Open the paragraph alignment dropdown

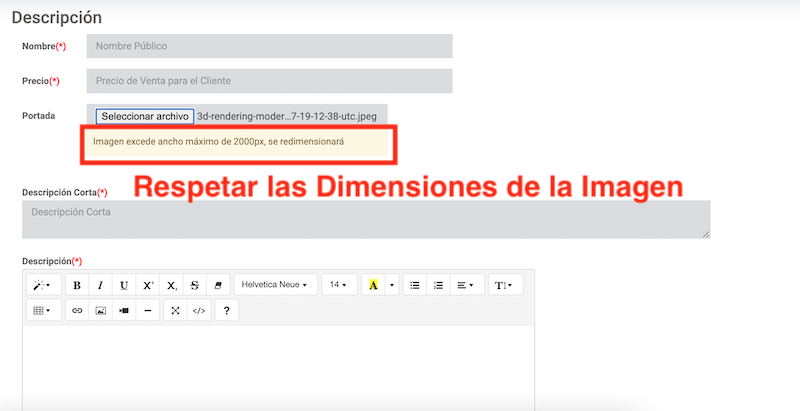pyautogui.click(x=468, y=285)
